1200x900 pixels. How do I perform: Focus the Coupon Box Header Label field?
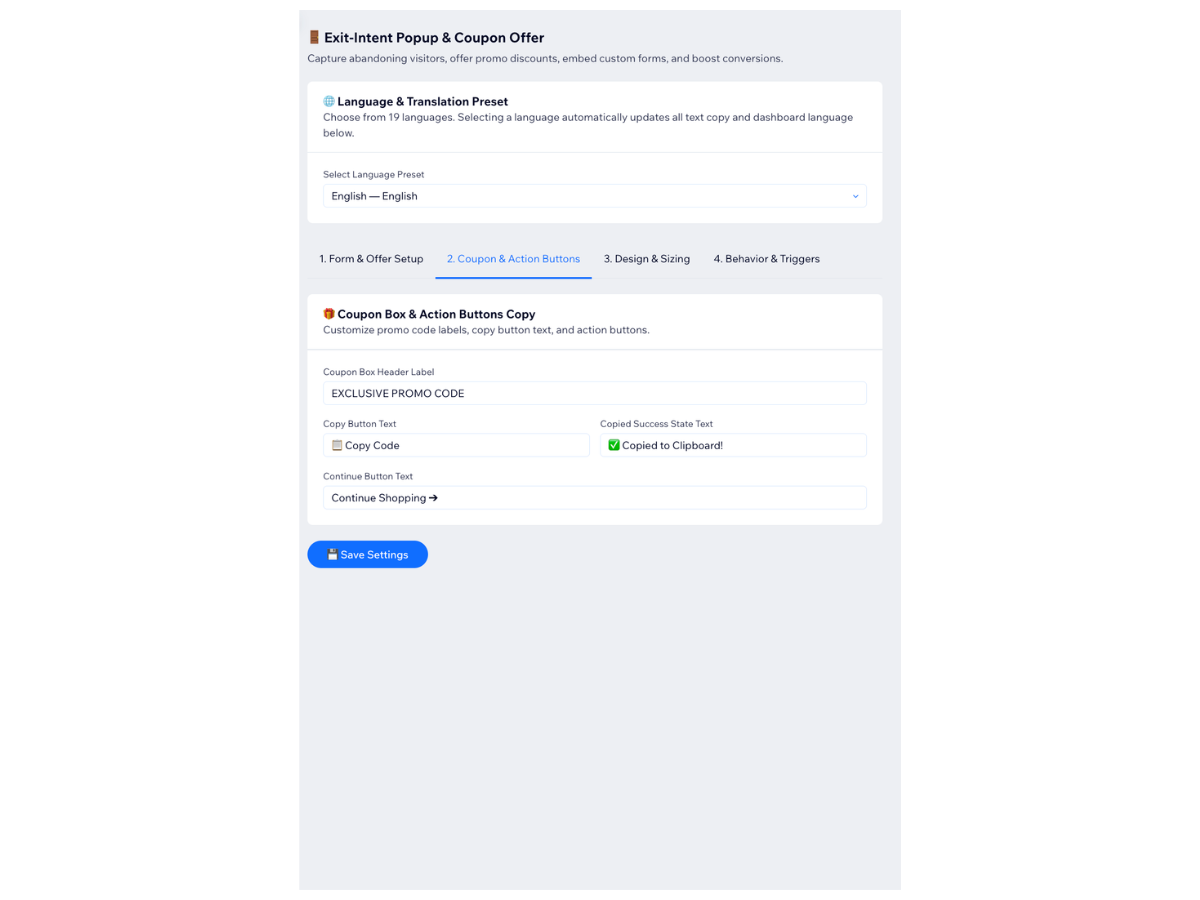coord(595,393)
